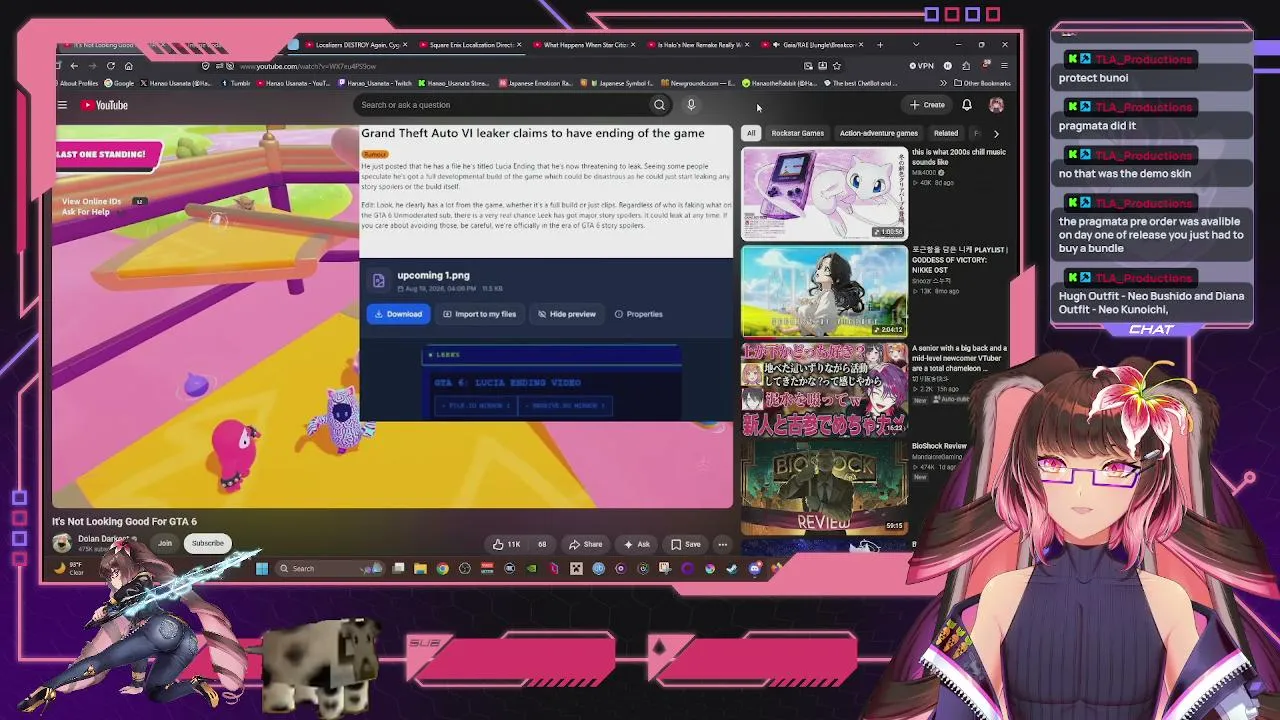
Task: Open Japanese Emoticon bookmark
Action: (x=535, y=83)
